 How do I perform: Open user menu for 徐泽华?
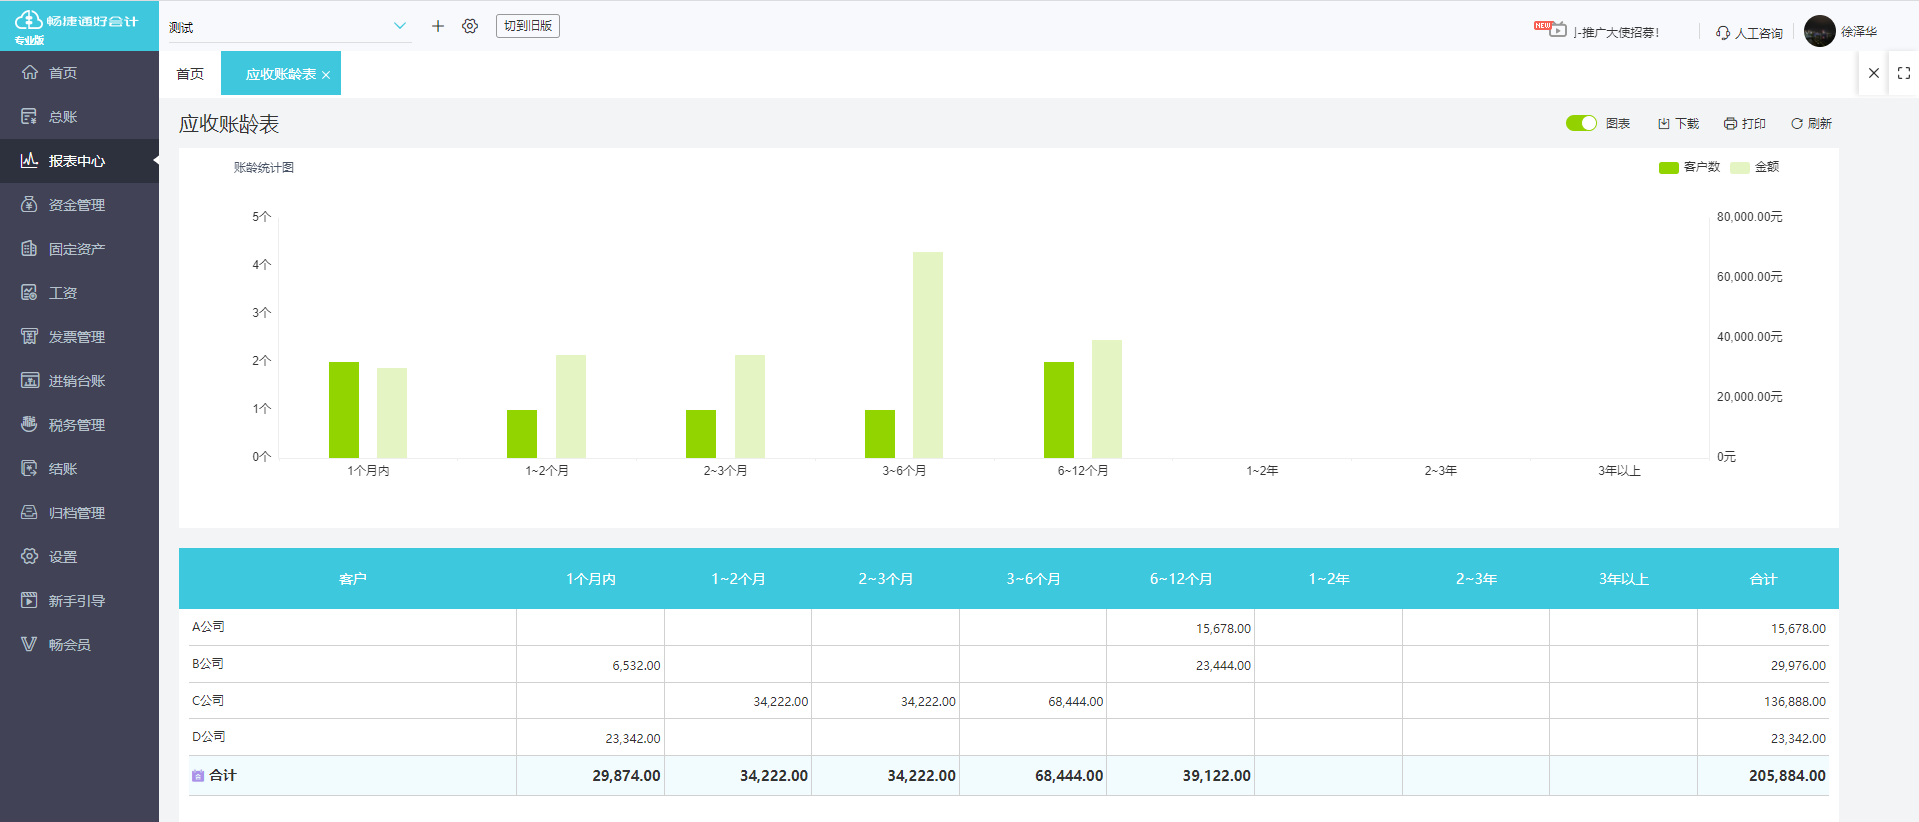[1841, 32]
